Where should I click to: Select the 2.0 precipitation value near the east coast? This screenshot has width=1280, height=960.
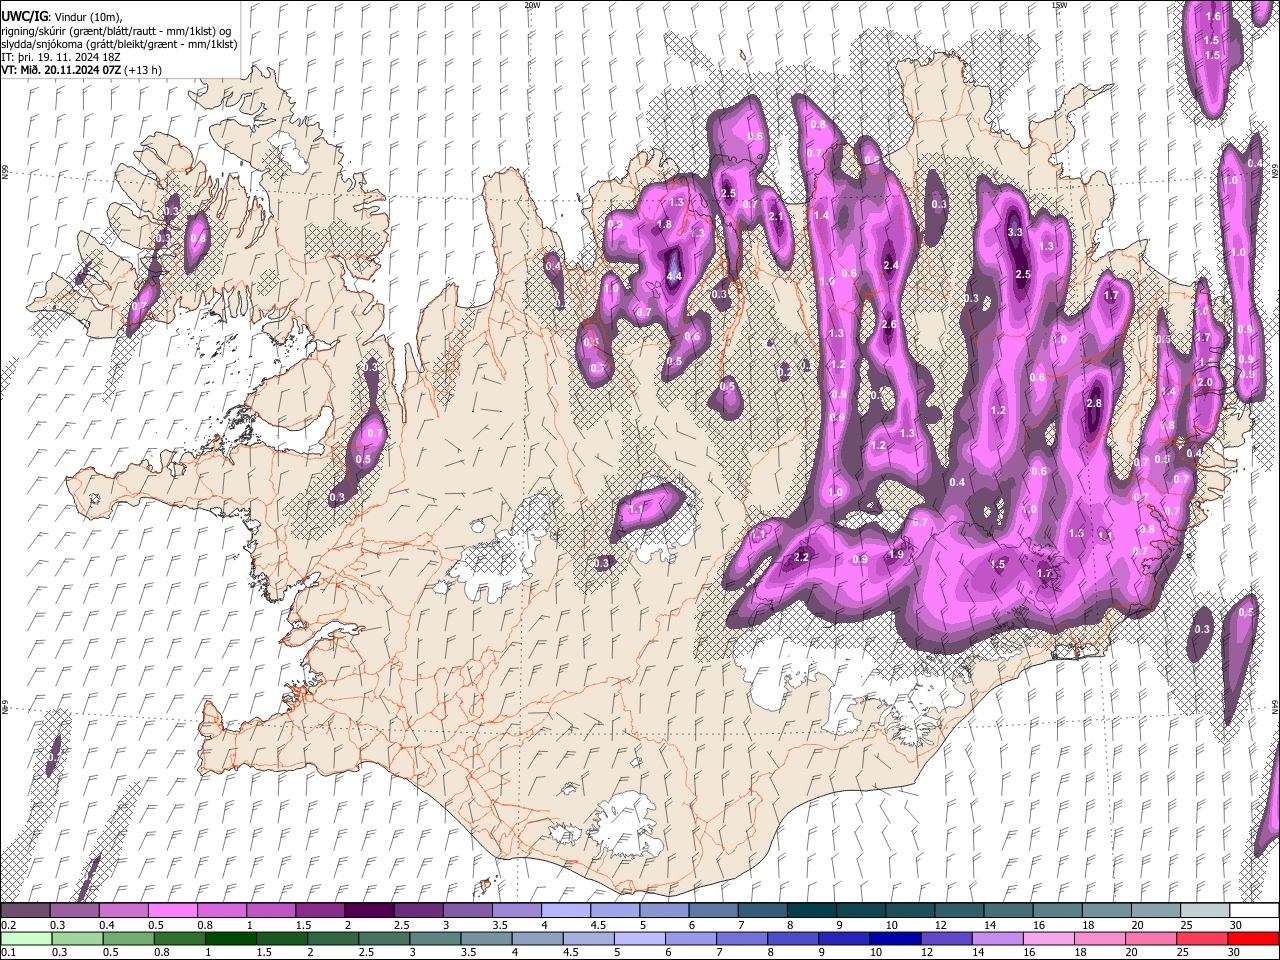[x=1205, y=382]
